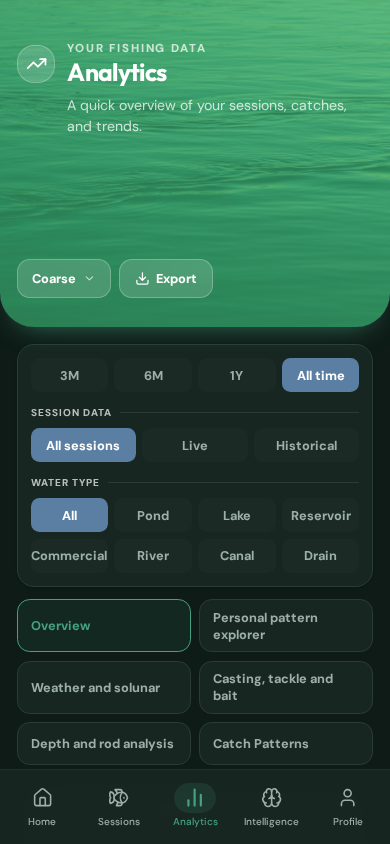Open the Coarse category dropdown
Viewport: 390px width, 844px height.
[x=64, y=278]
